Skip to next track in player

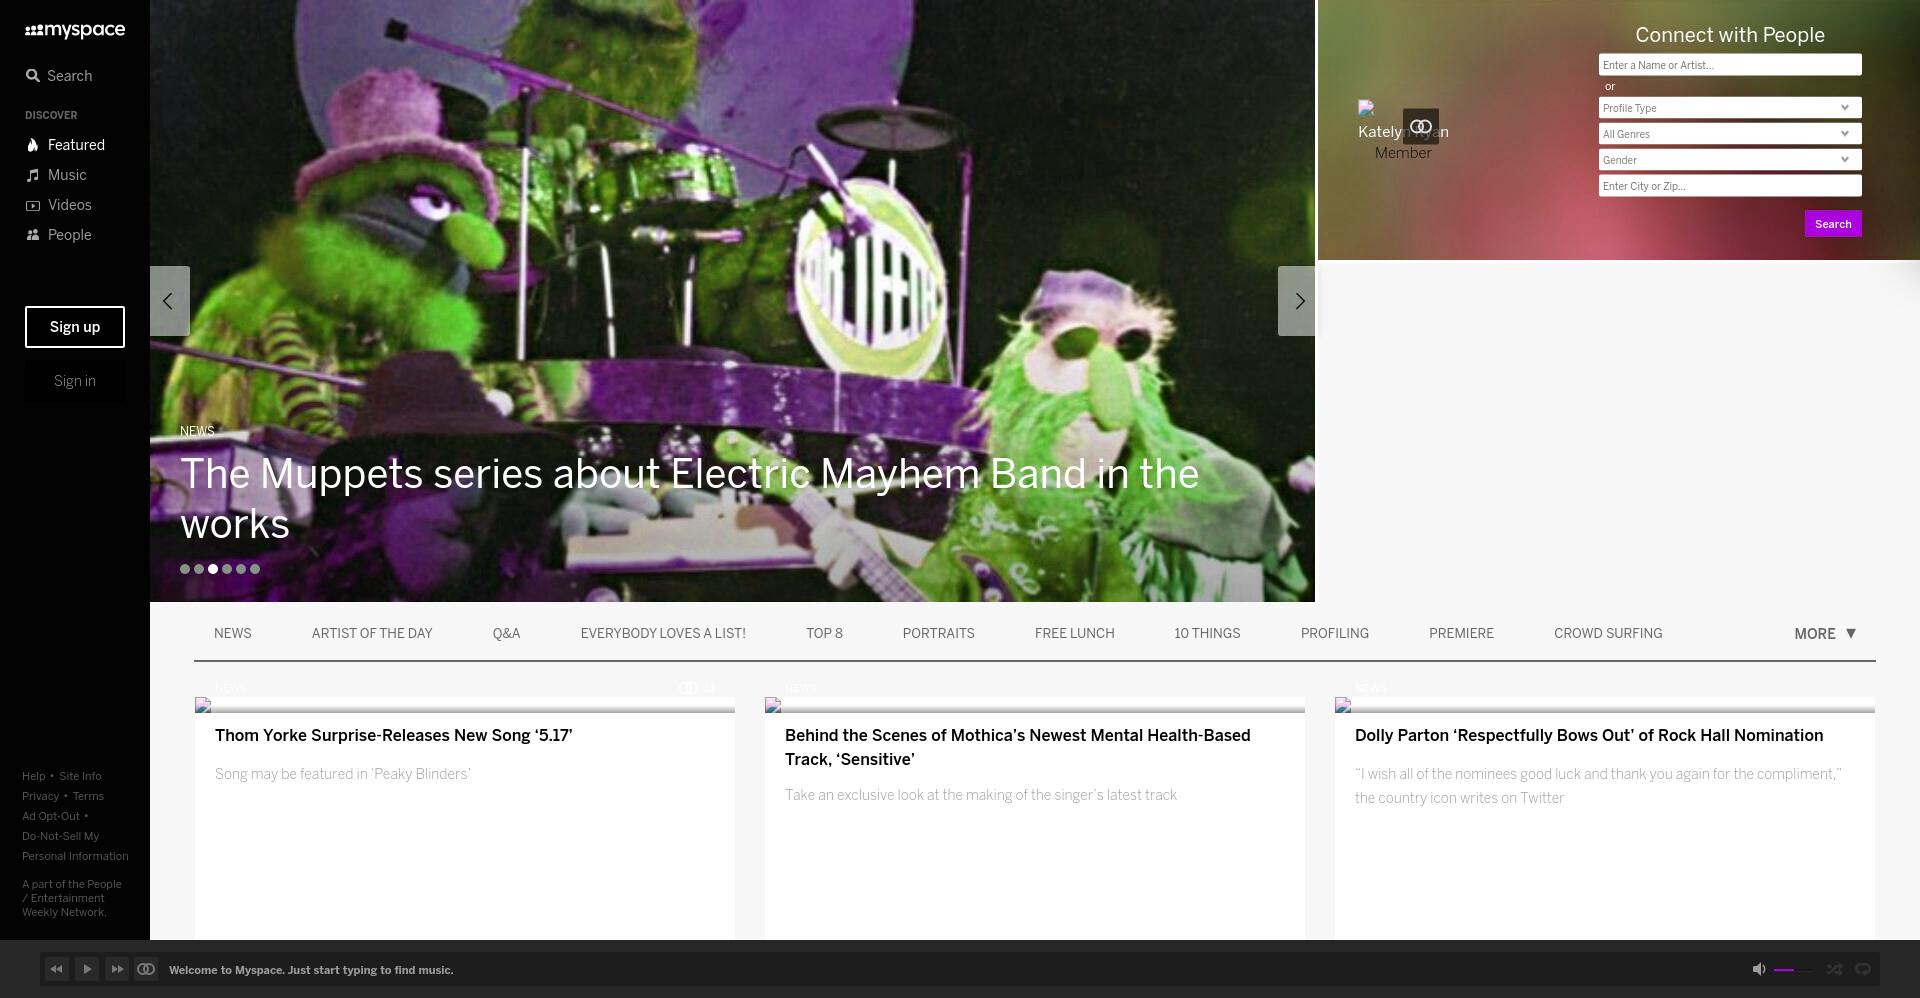point(117,969)
